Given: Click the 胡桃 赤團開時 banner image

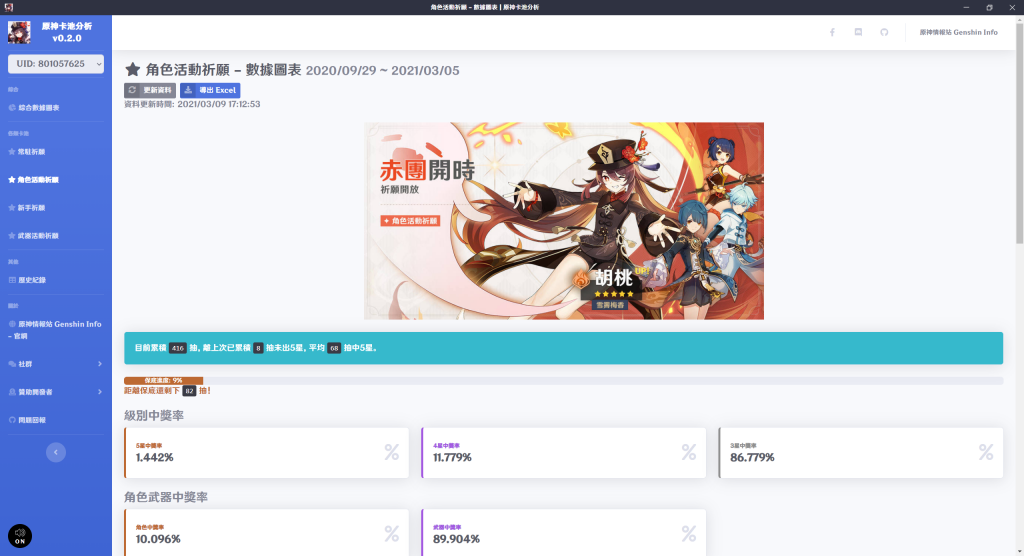Looking at the screenshot, I should [564, 221].
